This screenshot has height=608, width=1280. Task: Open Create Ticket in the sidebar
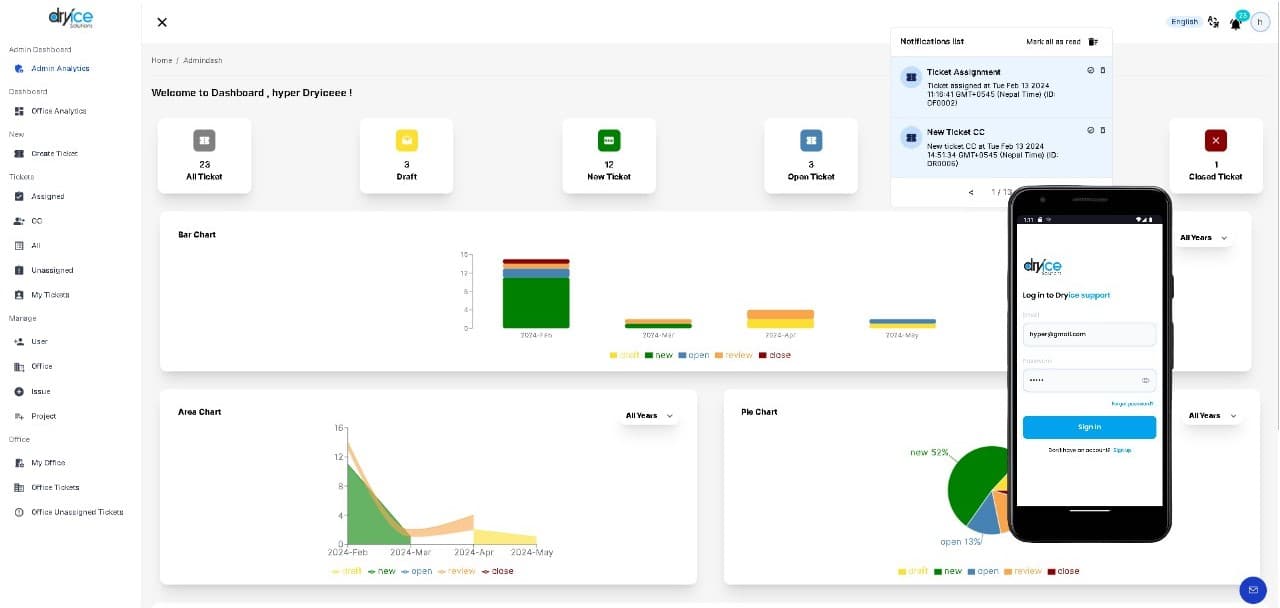[53, 154]
